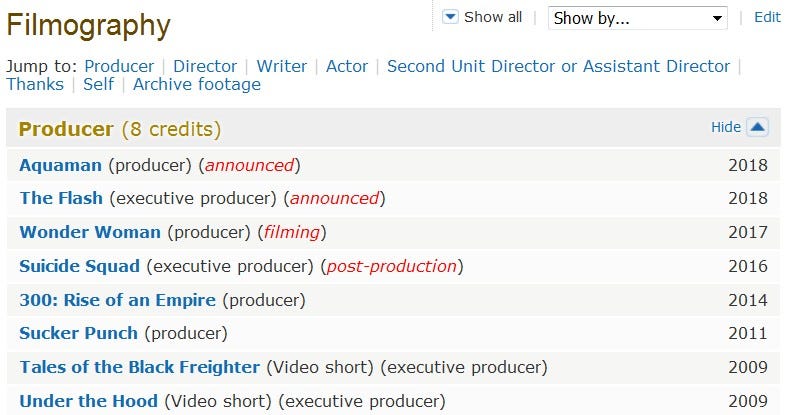Viewport: 789px width, 415px height.
Task: Jump to Archive footage section
Action: coord(197,84)
